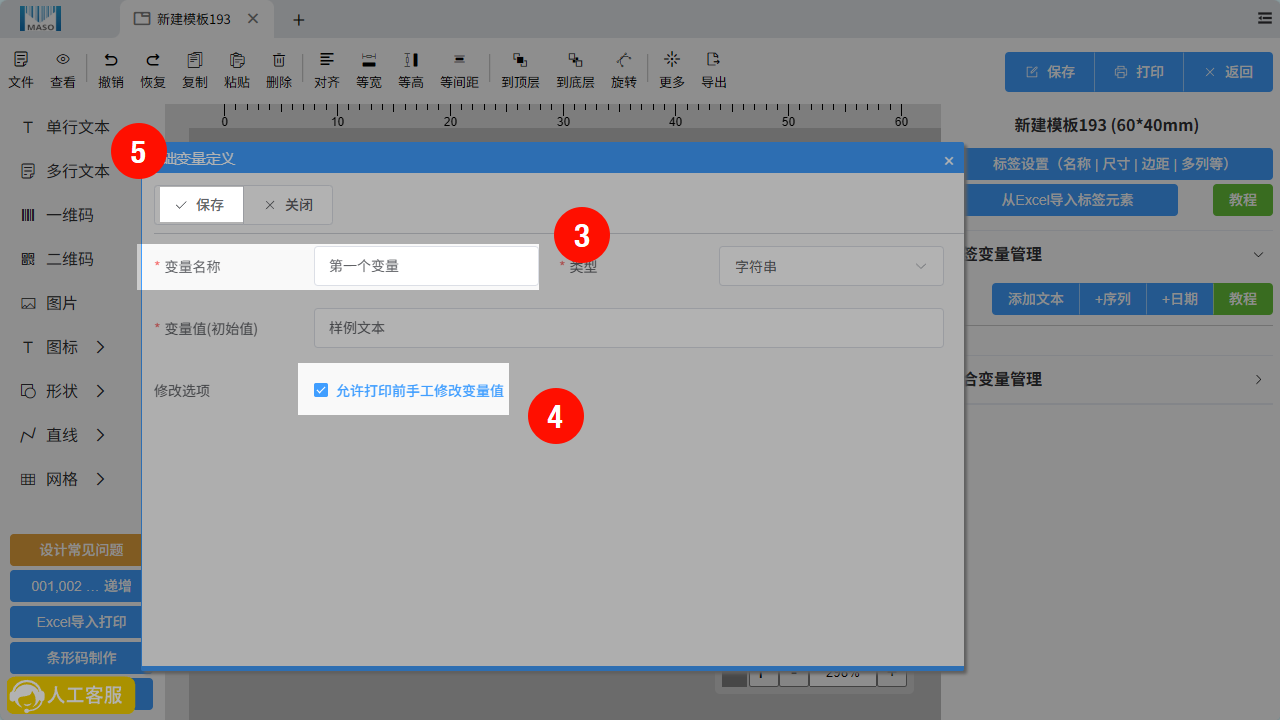Redo with the 恢复 icon
Viewport: 1280px width, 720px height.
click(153, 60)
